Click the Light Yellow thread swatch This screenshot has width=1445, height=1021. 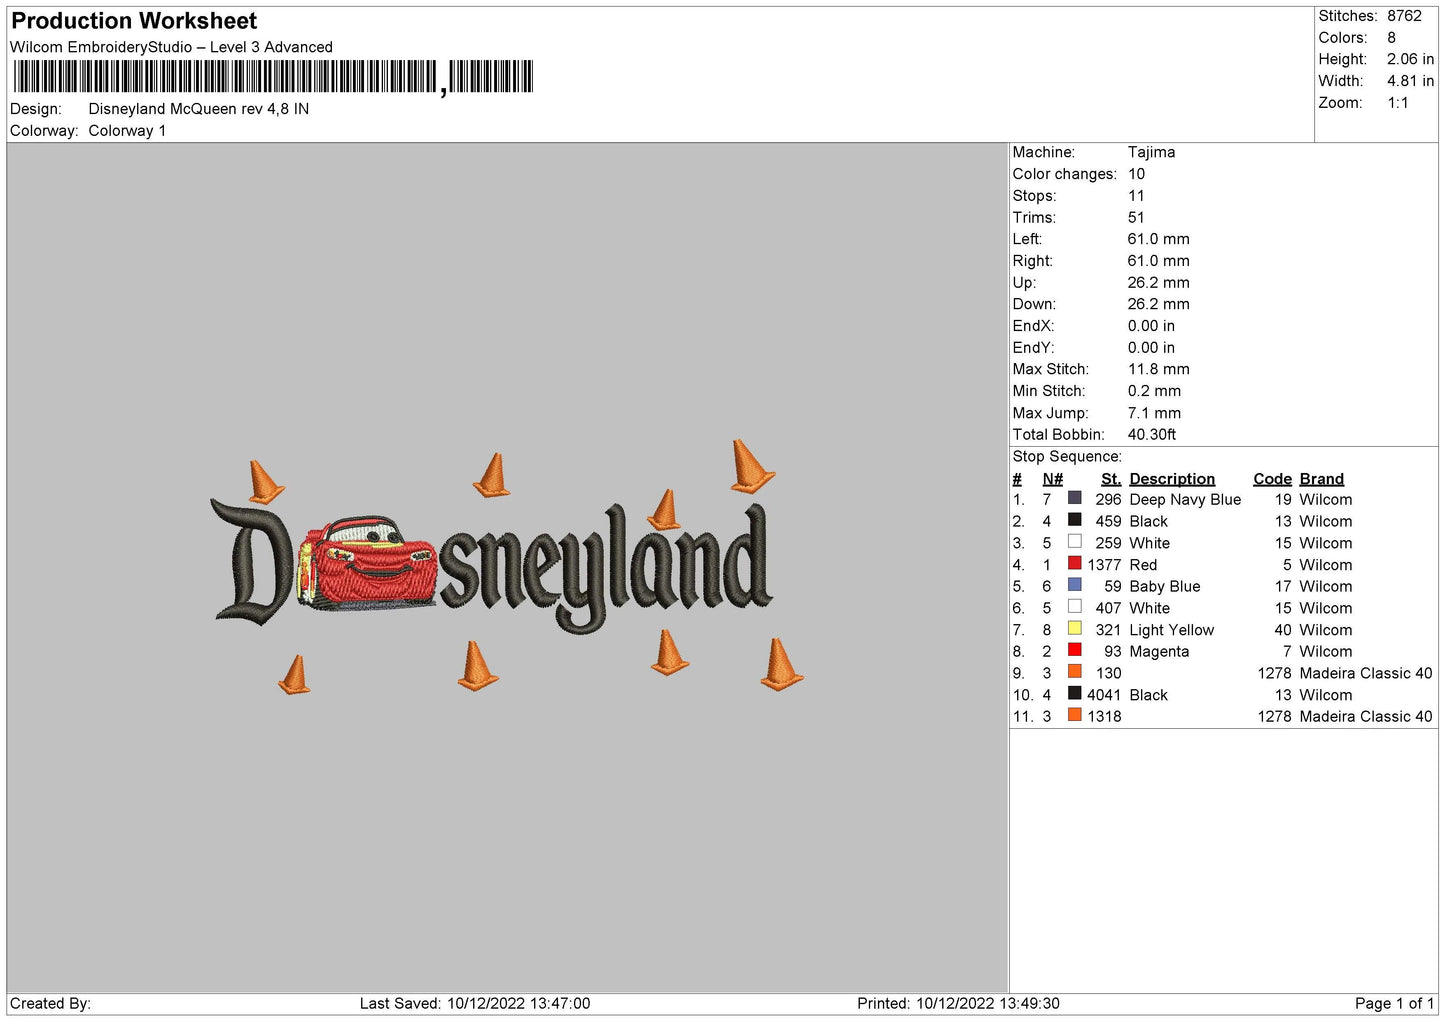(x=1074, y=628)
